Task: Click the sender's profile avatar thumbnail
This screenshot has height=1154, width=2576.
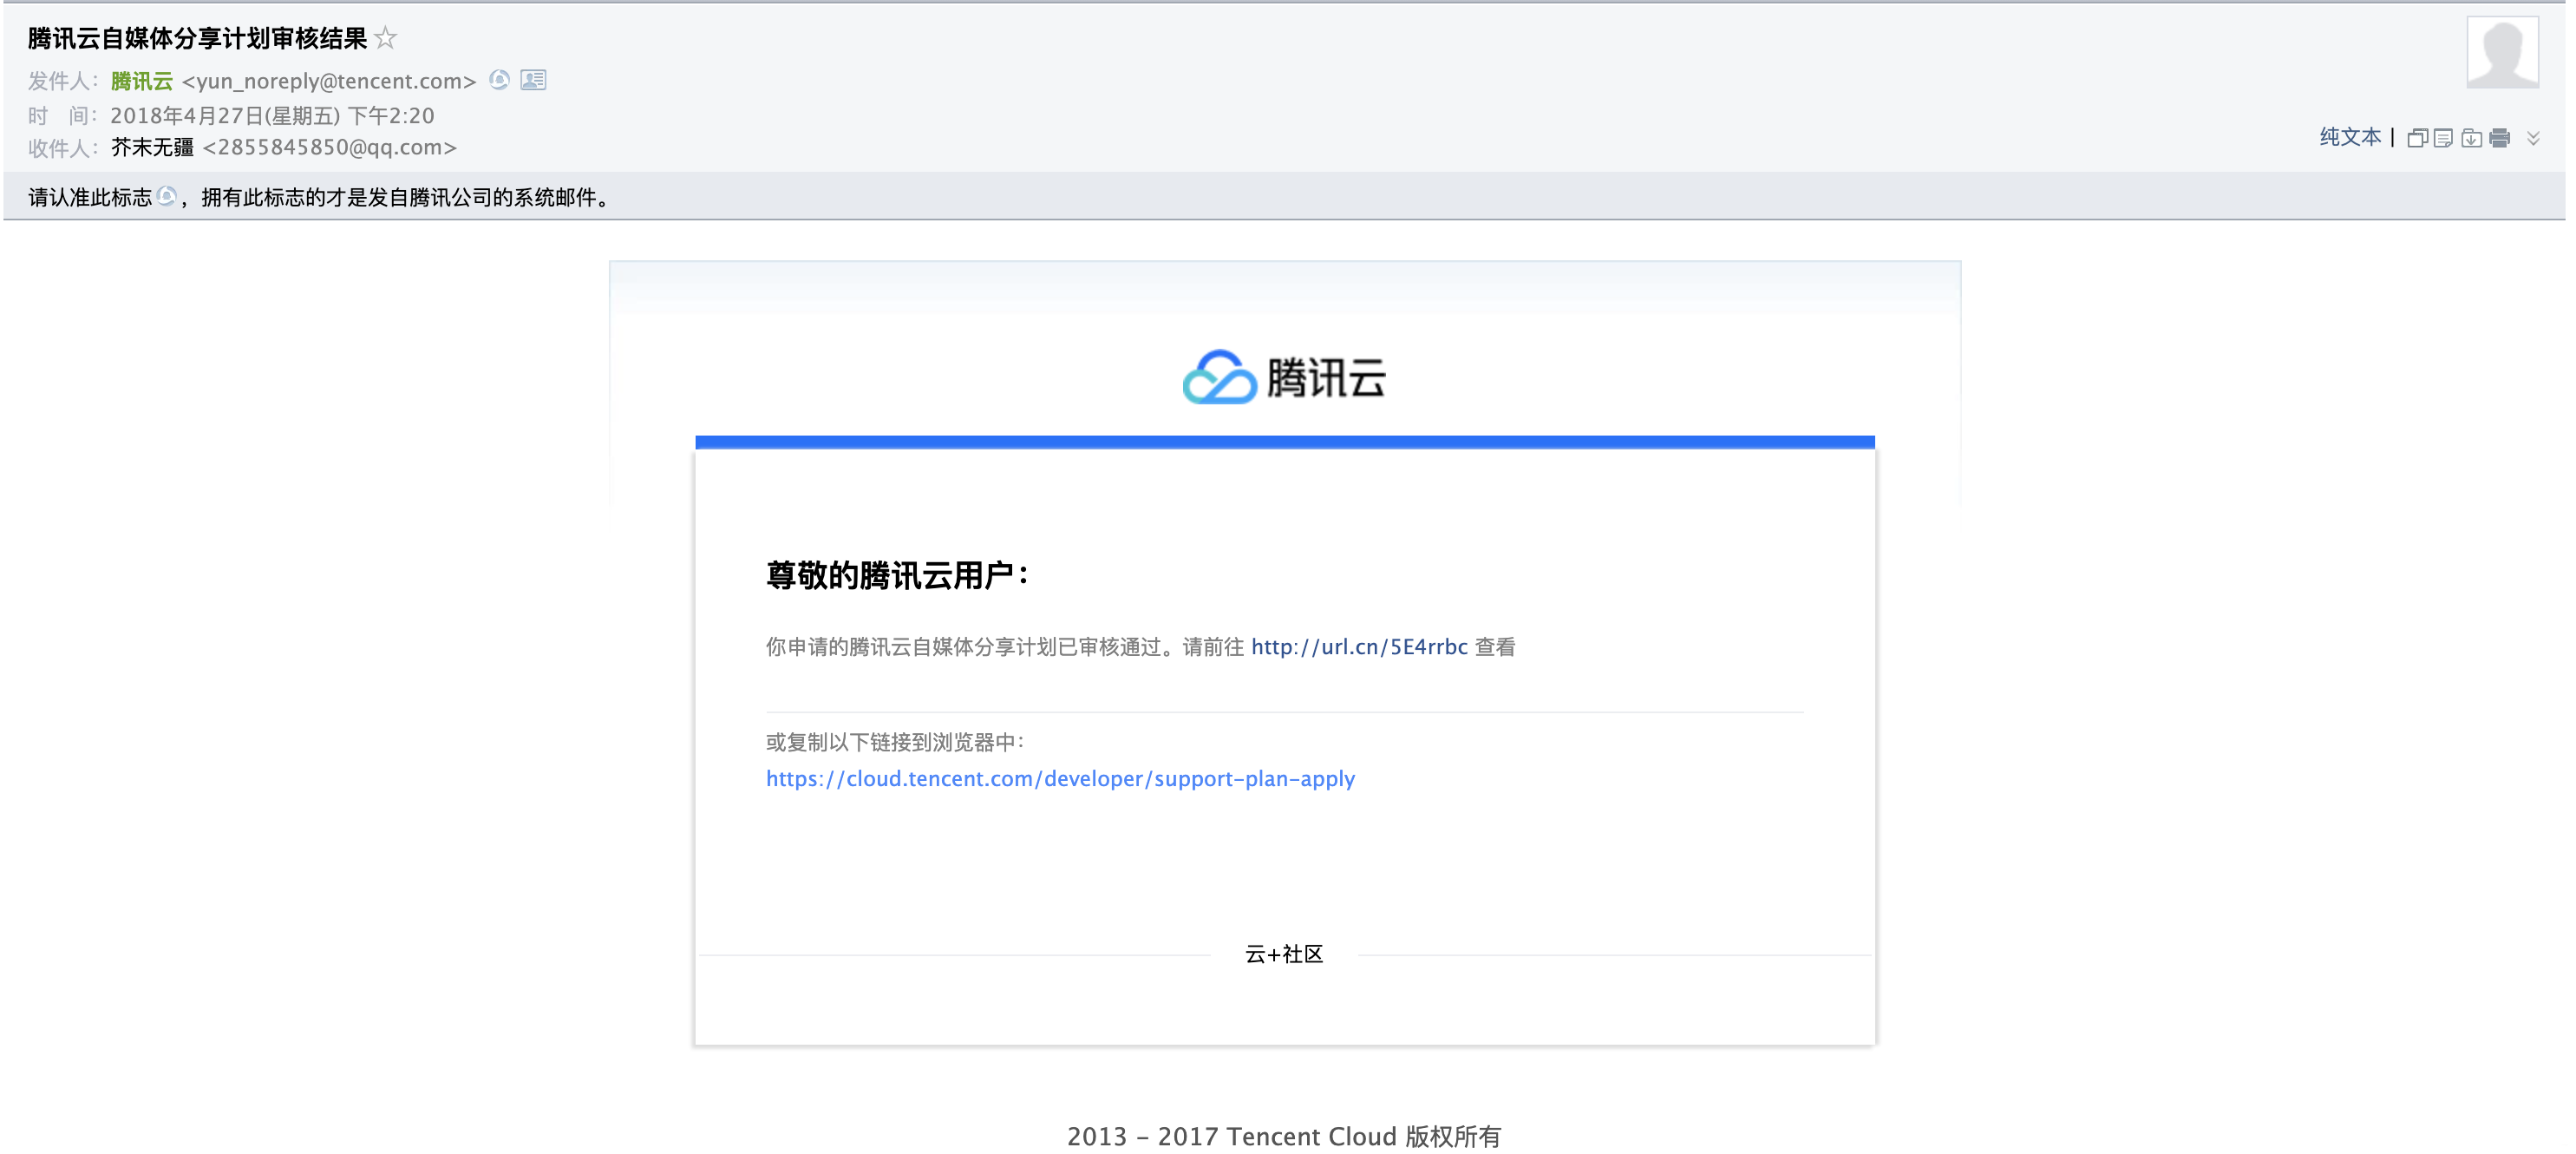Action: (2502, 52)
